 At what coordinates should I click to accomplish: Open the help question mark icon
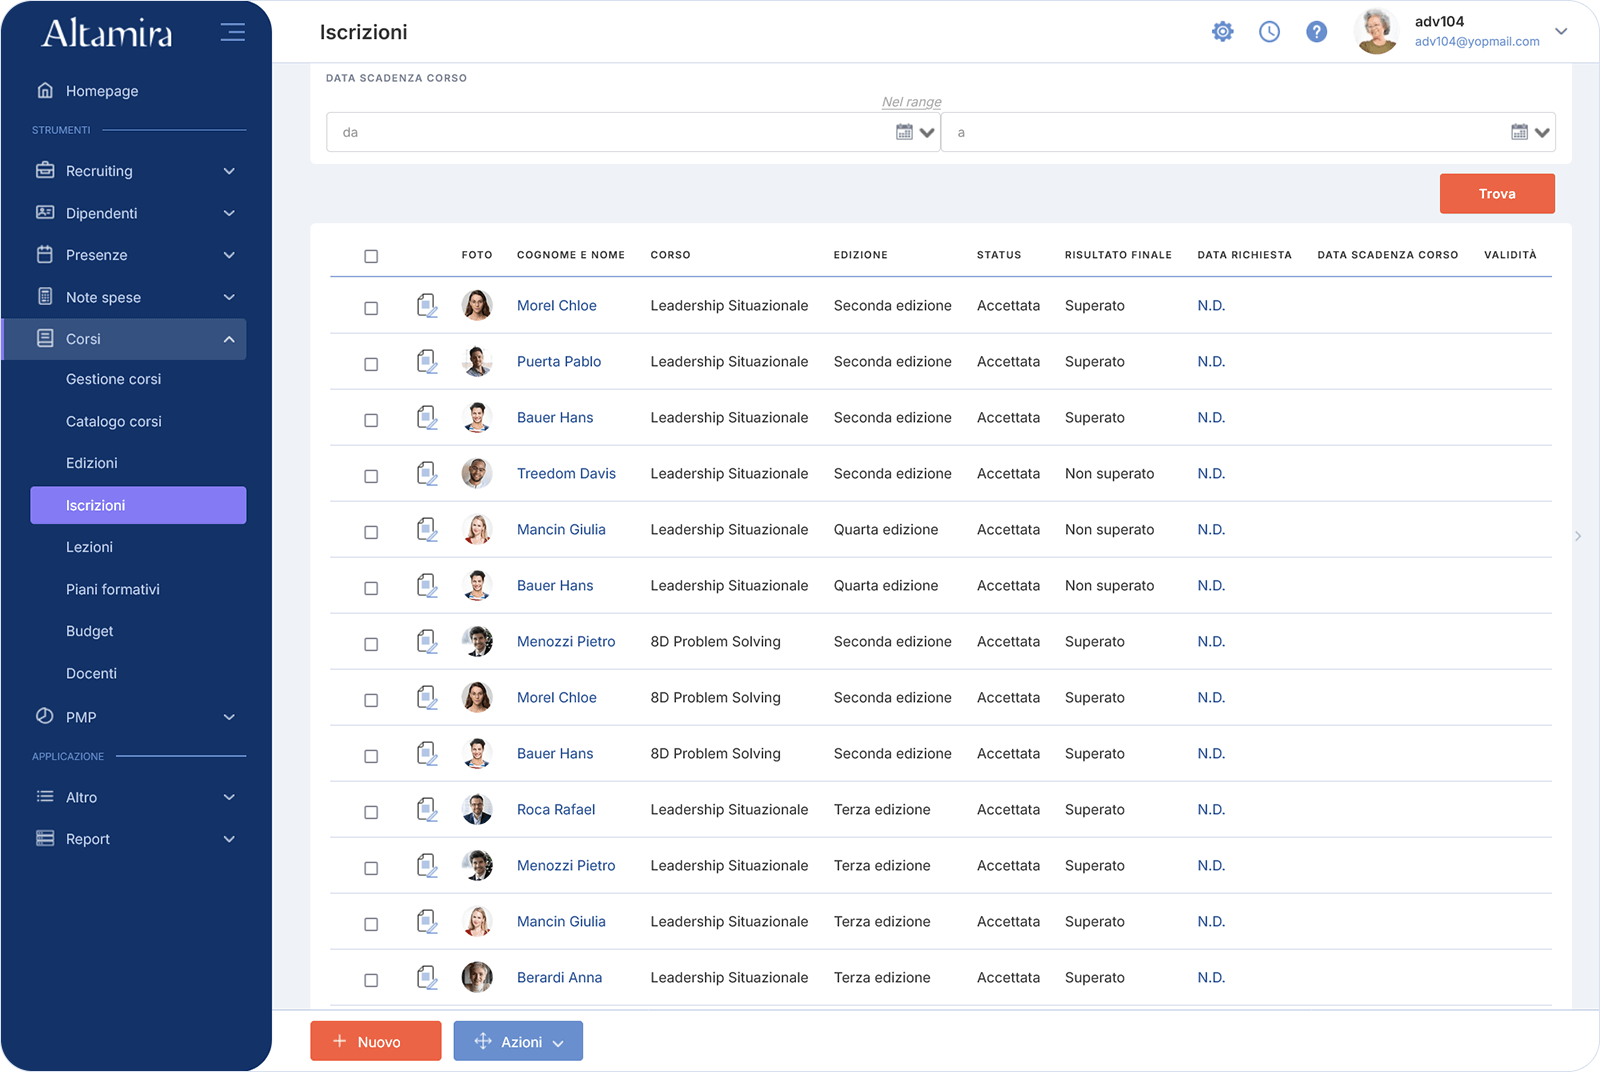tap(1317, 32)
